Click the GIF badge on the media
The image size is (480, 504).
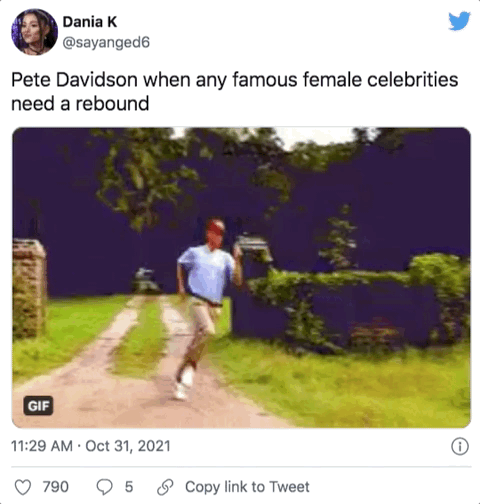[38, 406]
